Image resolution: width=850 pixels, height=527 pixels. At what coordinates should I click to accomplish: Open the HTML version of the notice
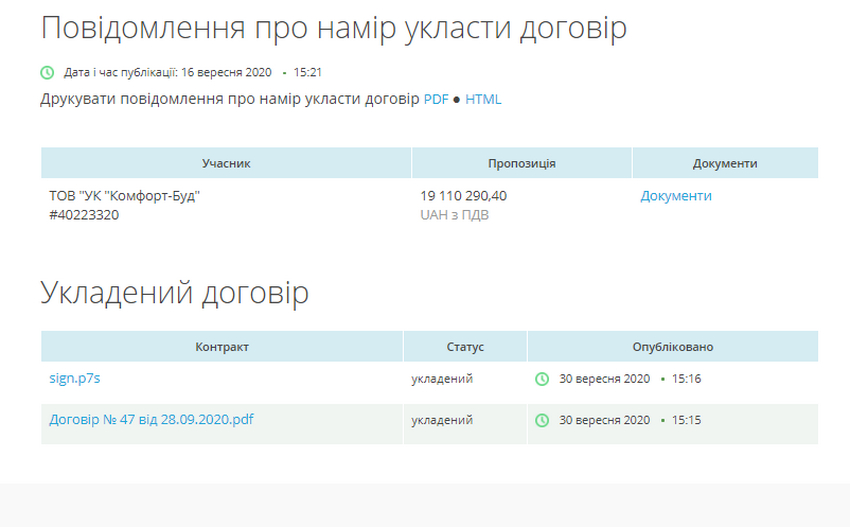click(483, 99)
